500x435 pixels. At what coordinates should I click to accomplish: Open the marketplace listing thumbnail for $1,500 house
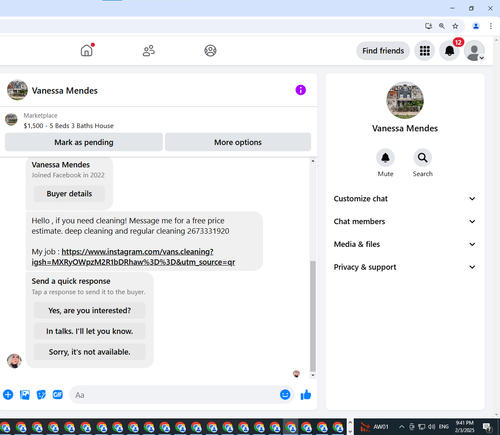[x=11, y=119]
